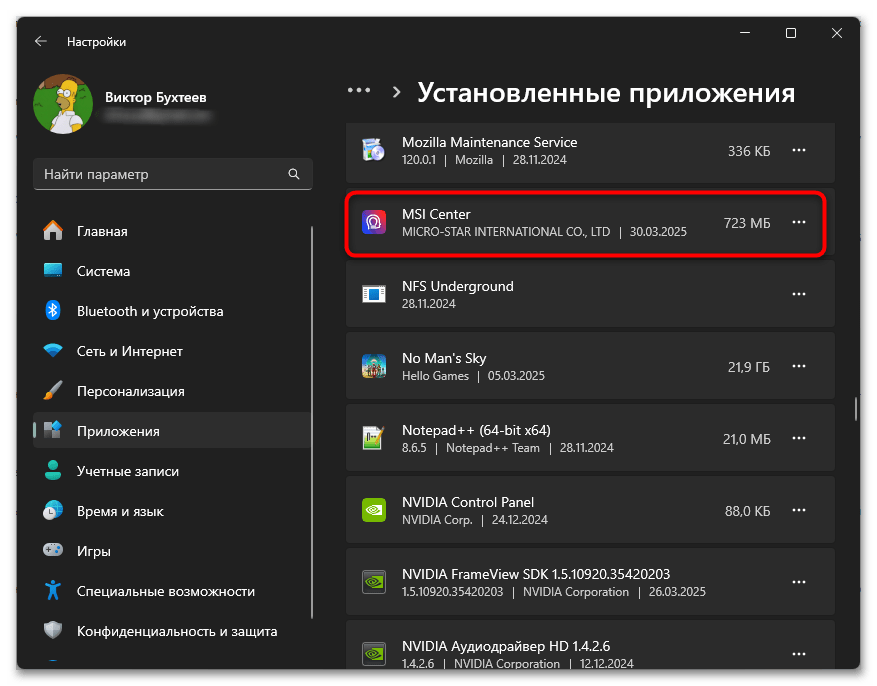
Task: Click the magnifier search icon
Action: (294, 174)
